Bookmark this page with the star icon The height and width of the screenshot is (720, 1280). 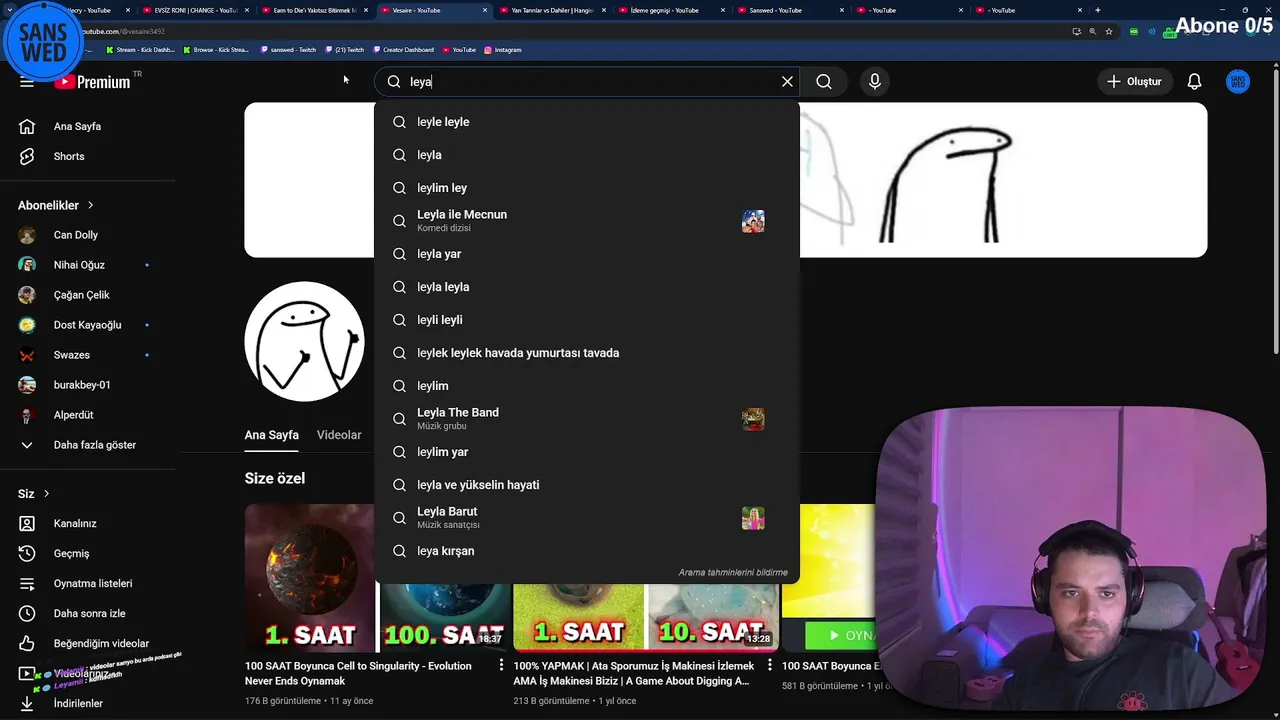(1109, 31)
